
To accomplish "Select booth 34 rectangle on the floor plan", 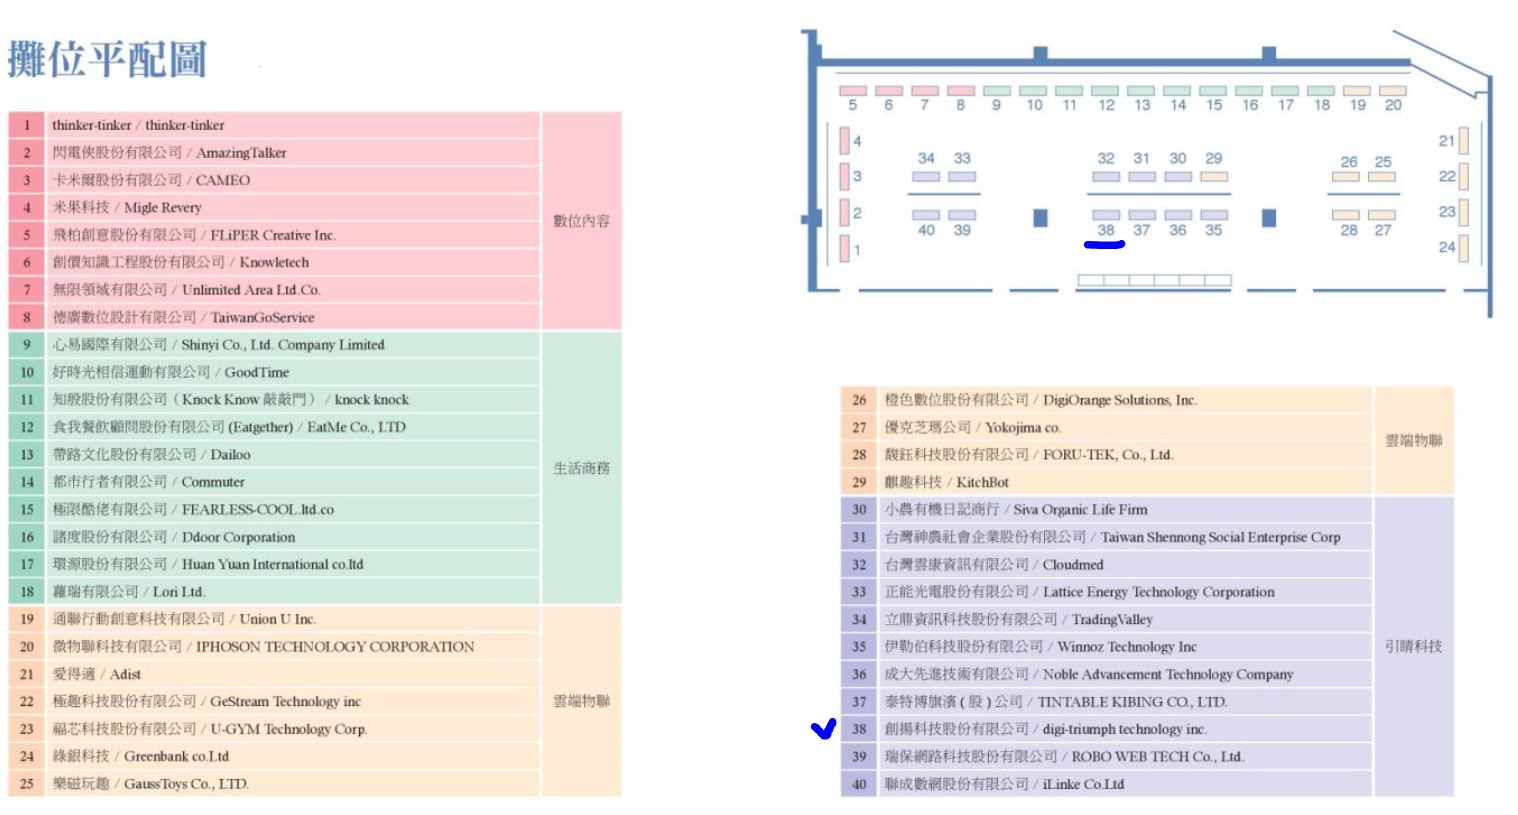I will pyautogui.click(x=926, y=177).
